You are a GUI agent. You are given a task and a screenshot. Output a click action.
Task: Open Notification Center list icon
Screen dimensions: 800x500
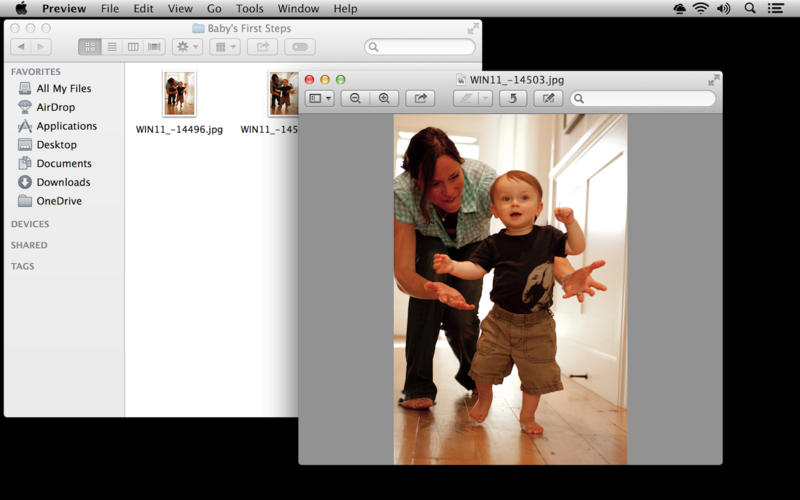pos(776,8)
